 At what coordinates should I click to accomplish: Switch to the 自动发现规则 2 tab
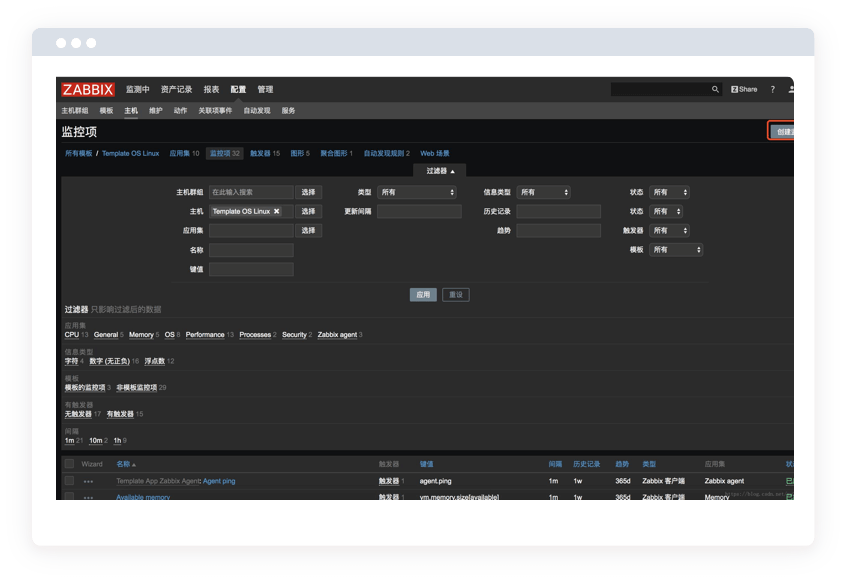coord(387,153)
